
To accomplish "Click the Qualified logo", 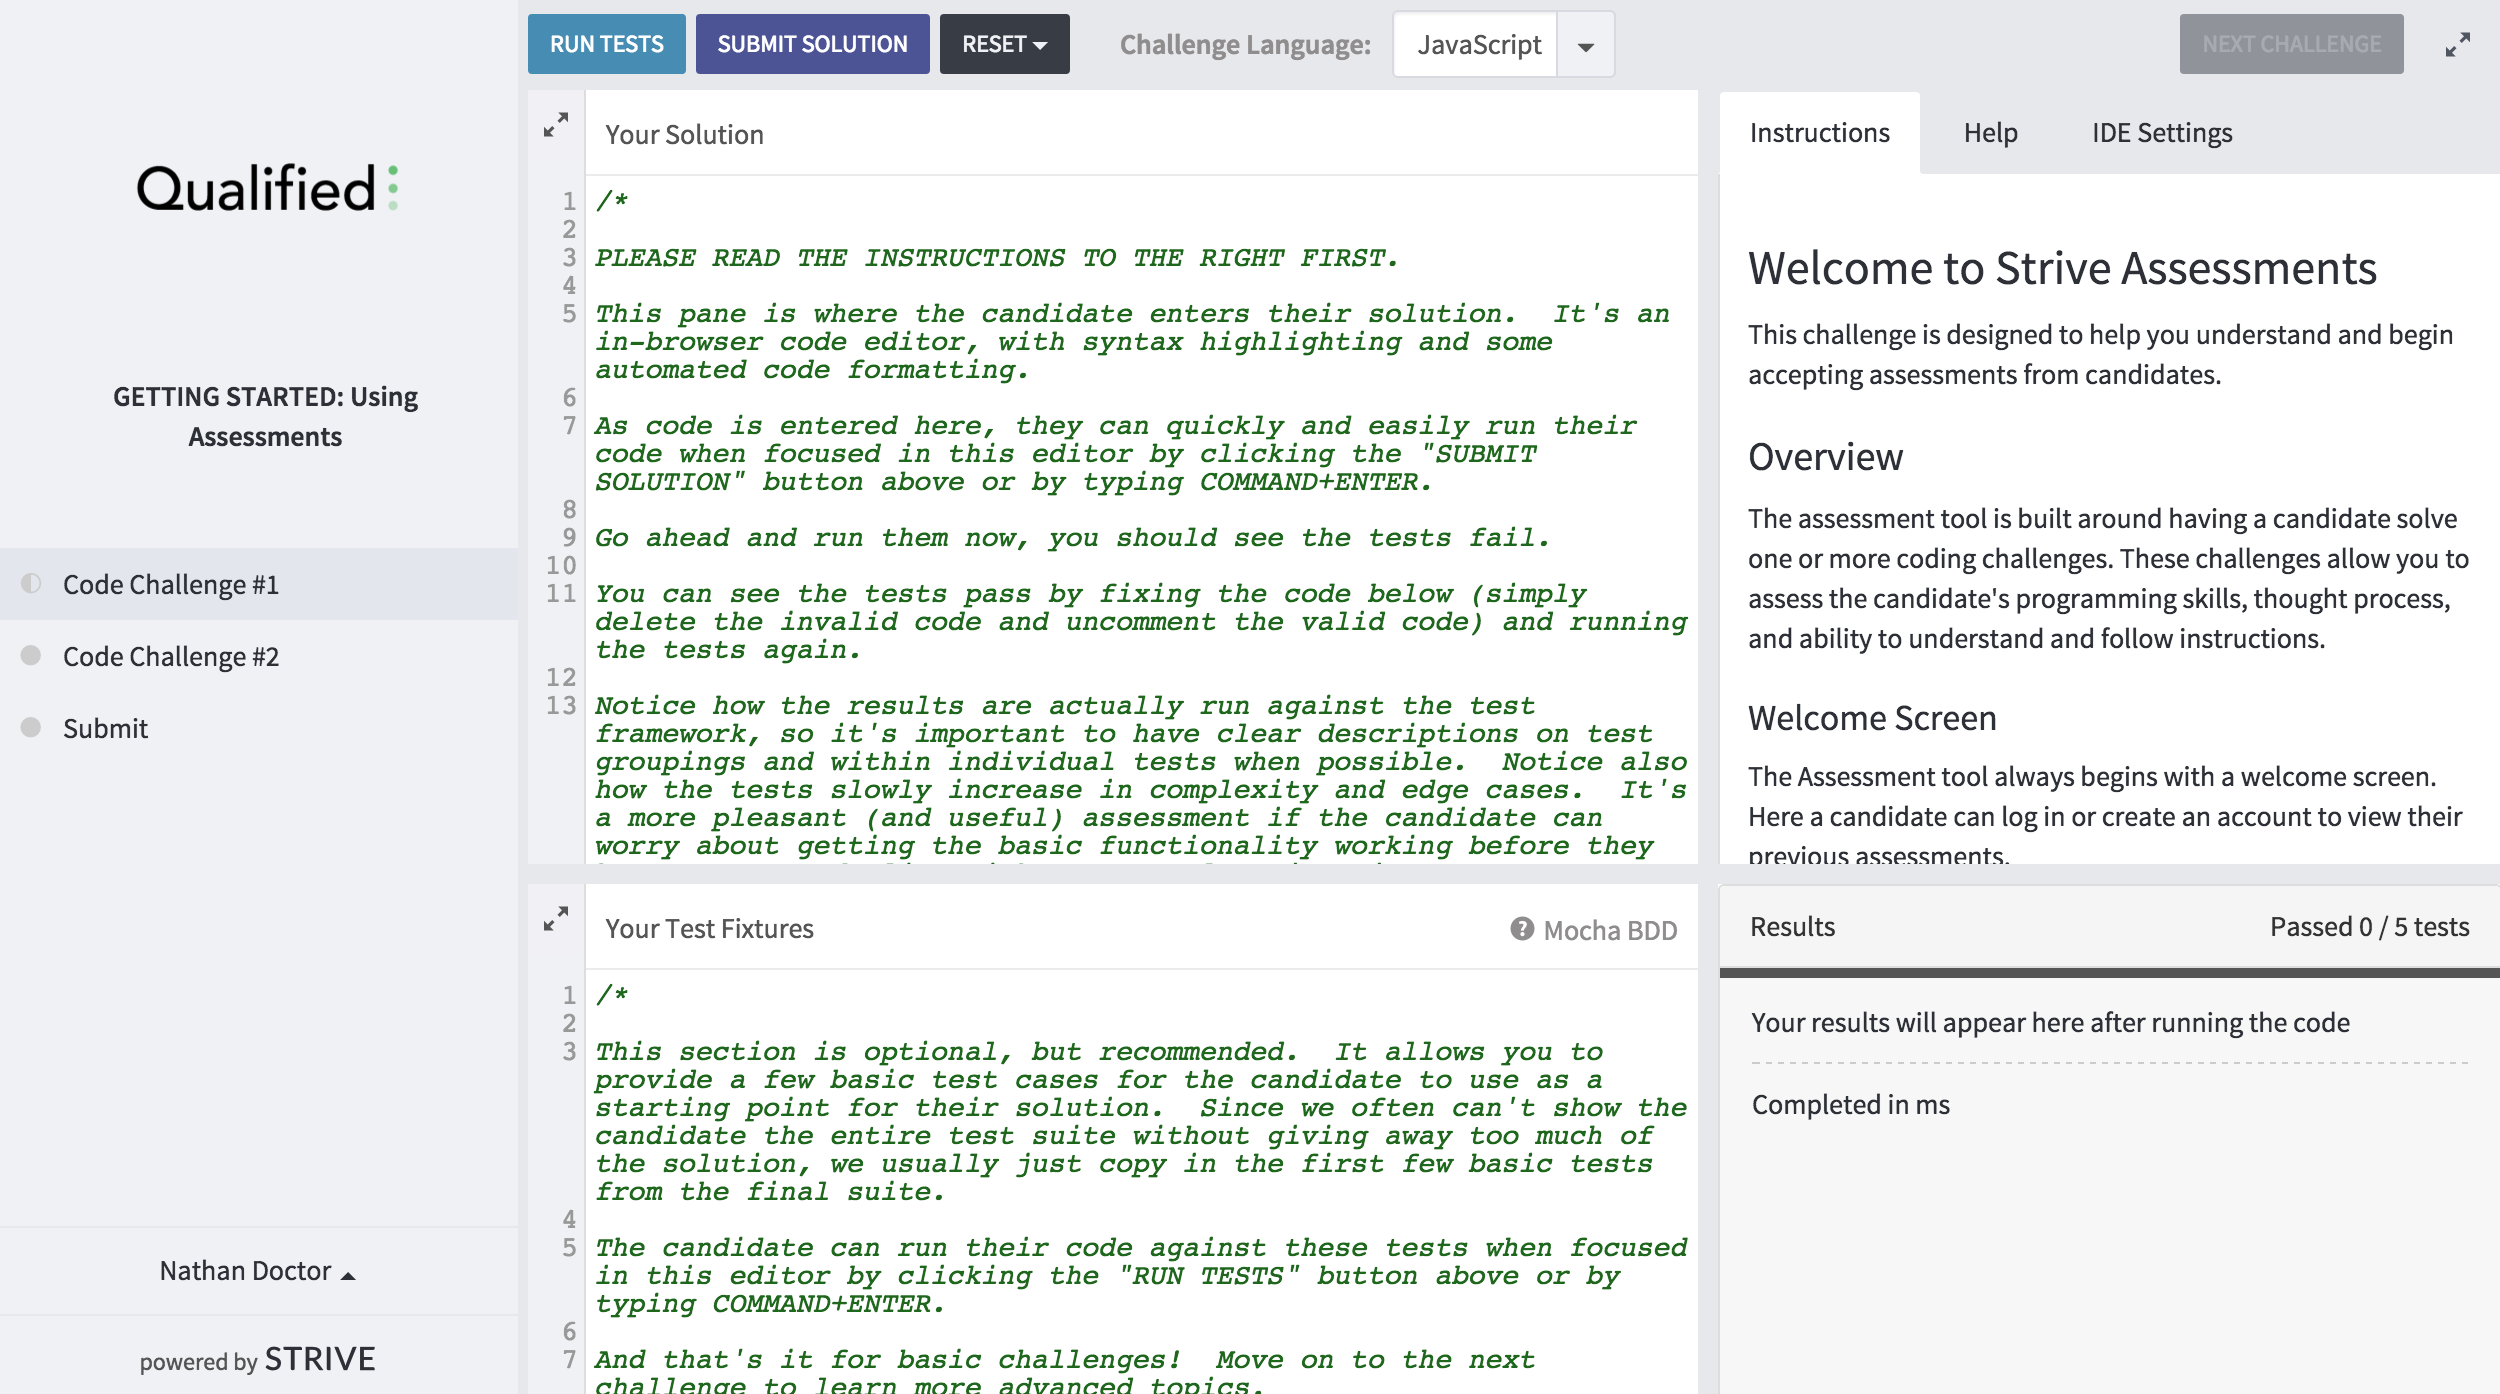I will click(266, 188).
